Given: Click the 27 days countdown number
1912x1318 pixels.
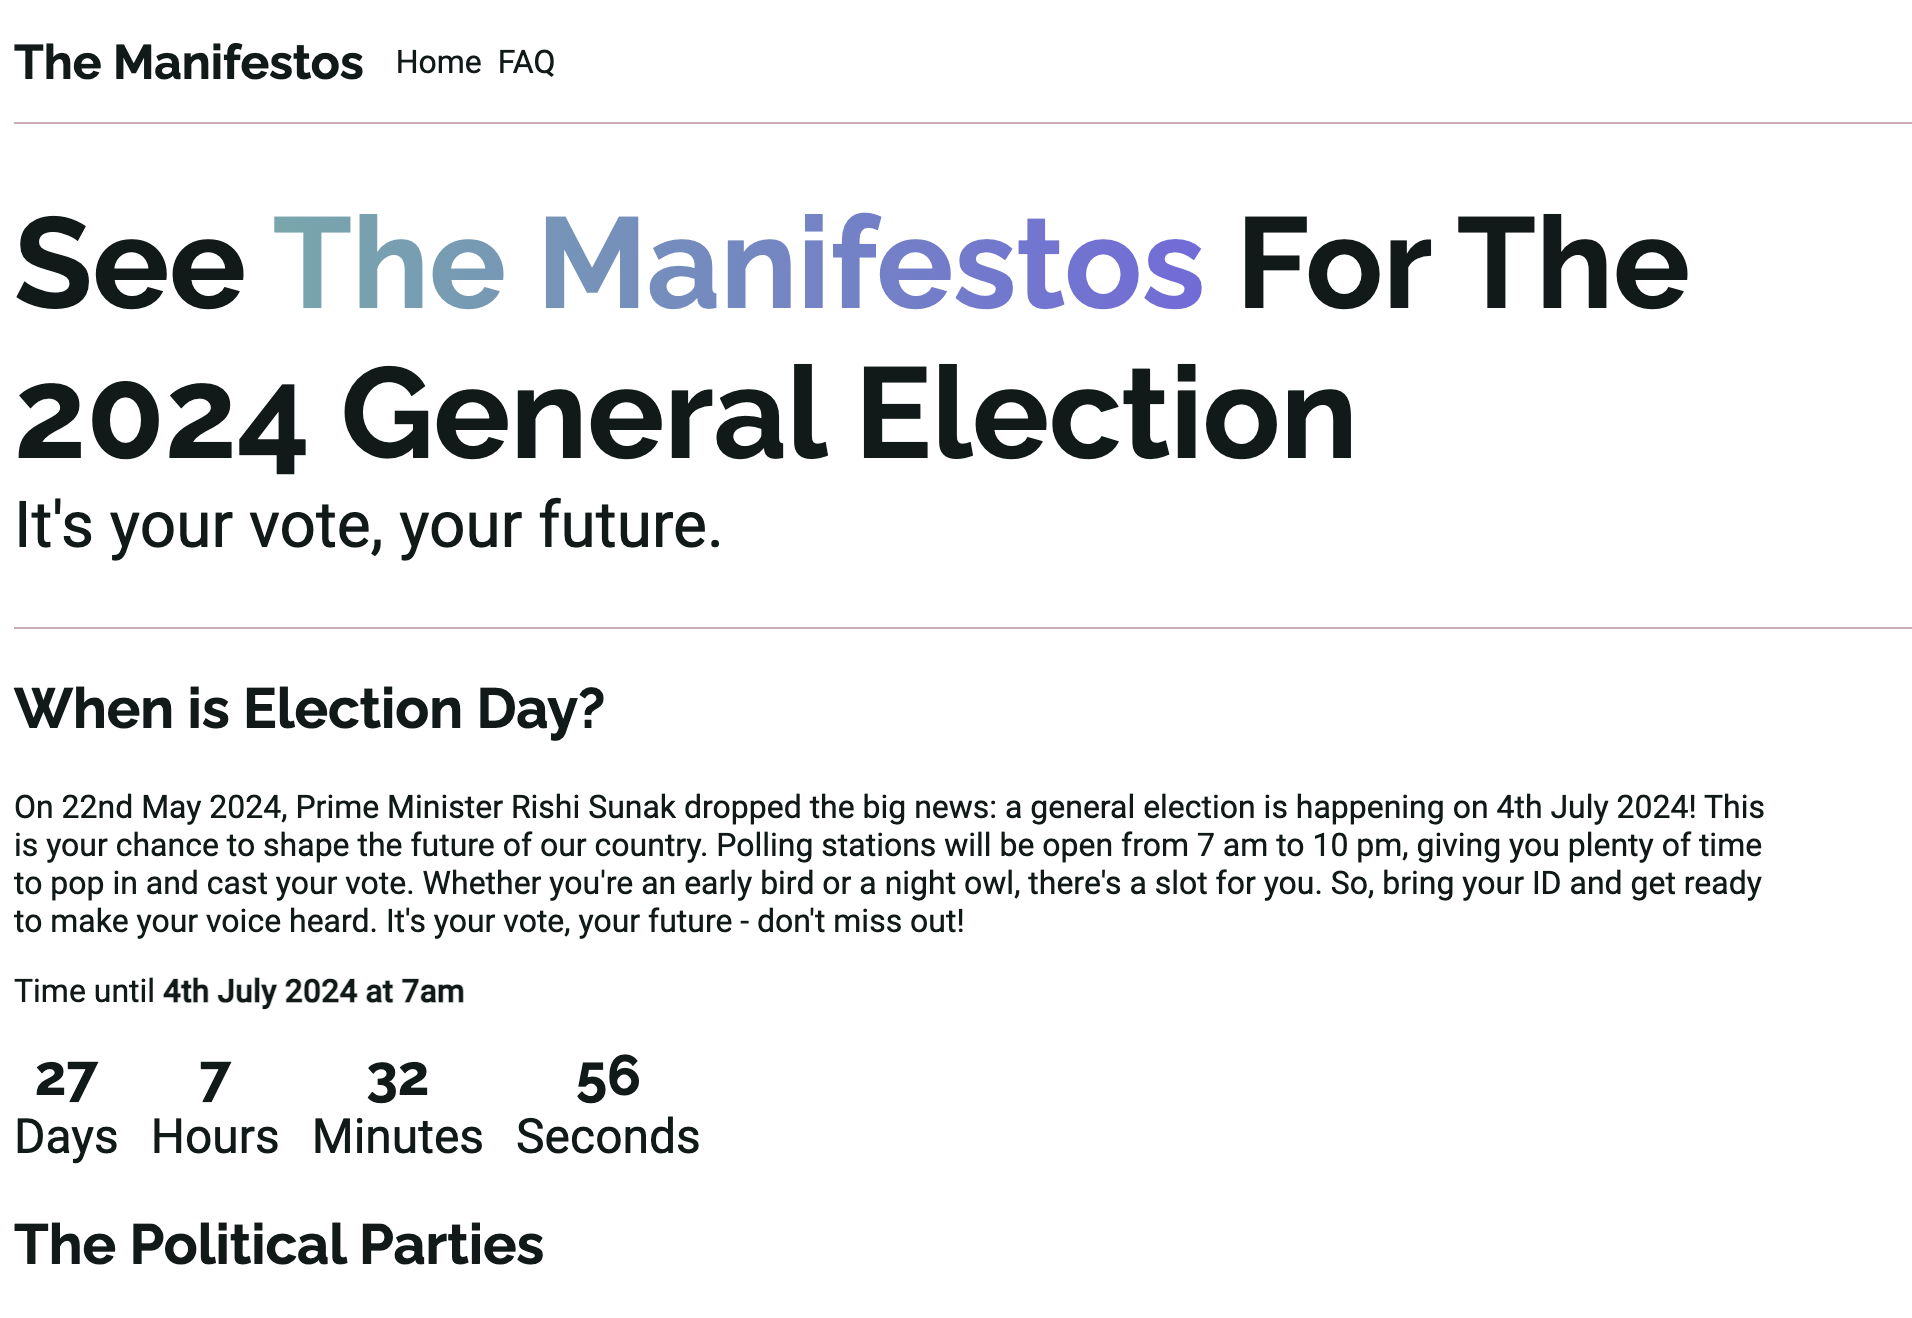Looking at the screenshot, I should 66,1081.
